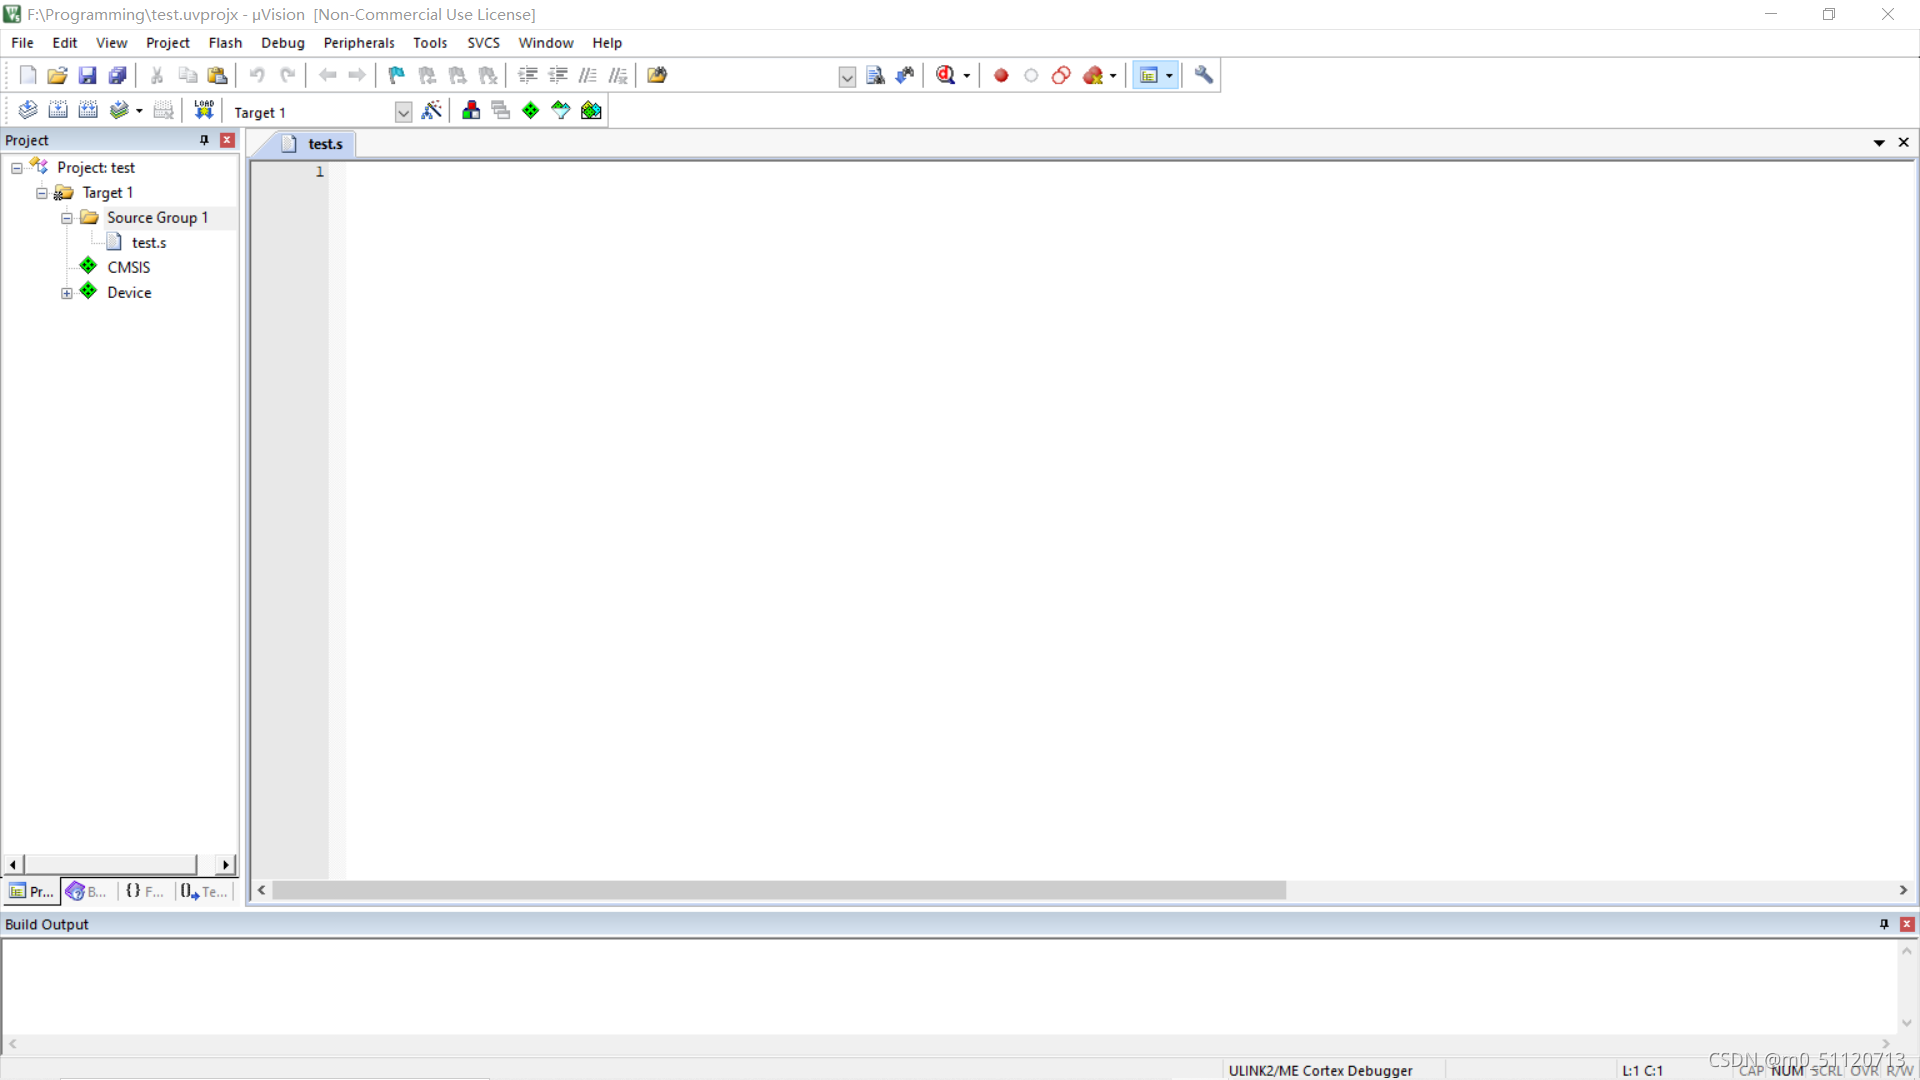Open Options for Target (magic wand) icon
The height and width of the screenshot is (1080, 1920).
(x=432, y=111)
